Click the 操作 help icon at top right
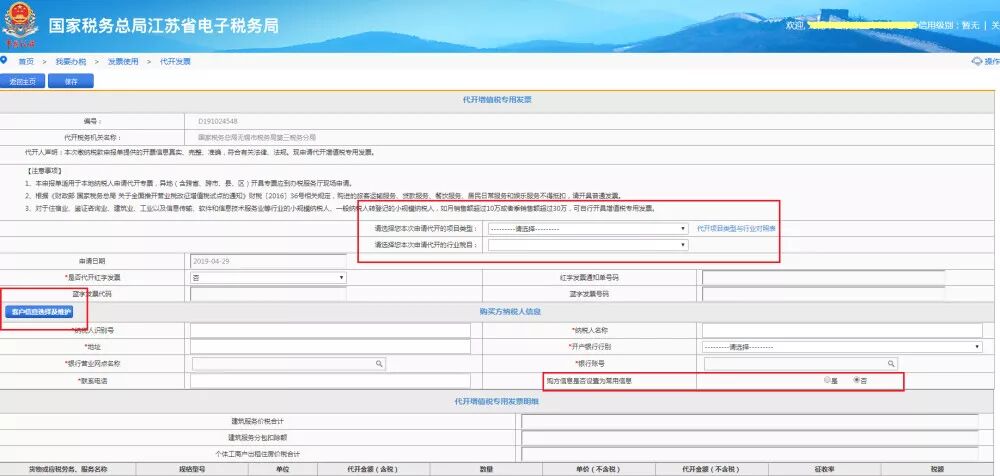 [985, 61]
